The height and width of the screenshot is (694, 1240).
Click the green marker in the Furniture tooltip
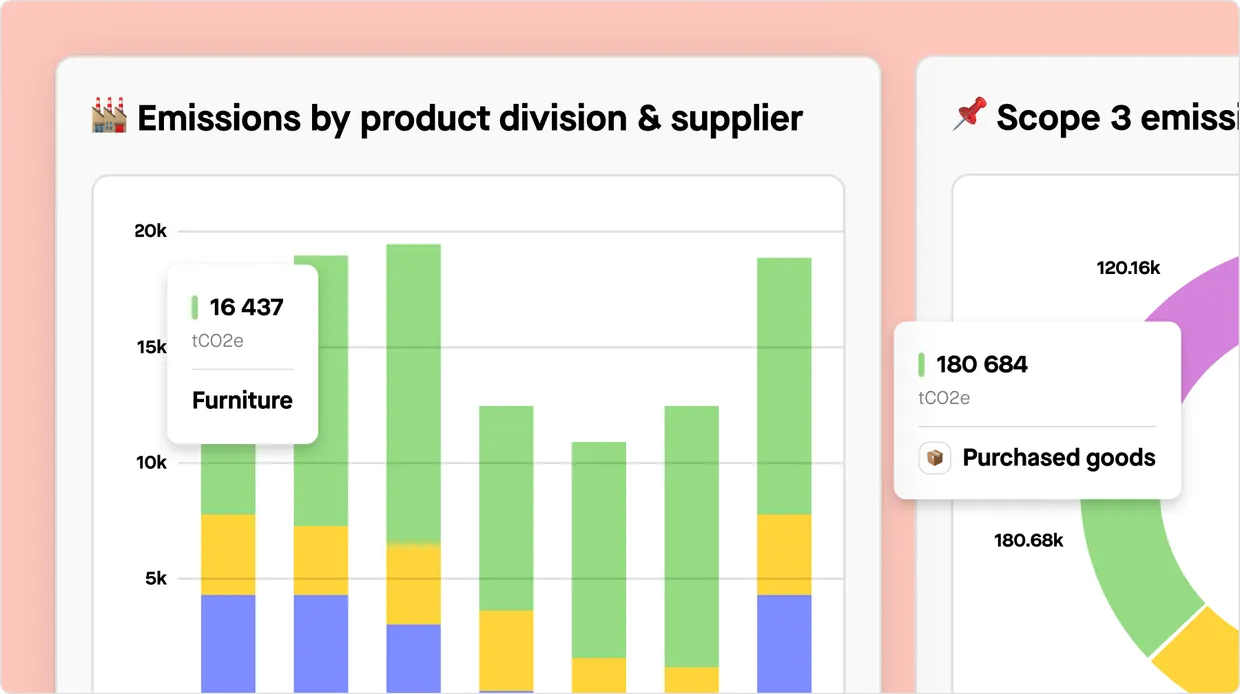(x=195, y=307)
